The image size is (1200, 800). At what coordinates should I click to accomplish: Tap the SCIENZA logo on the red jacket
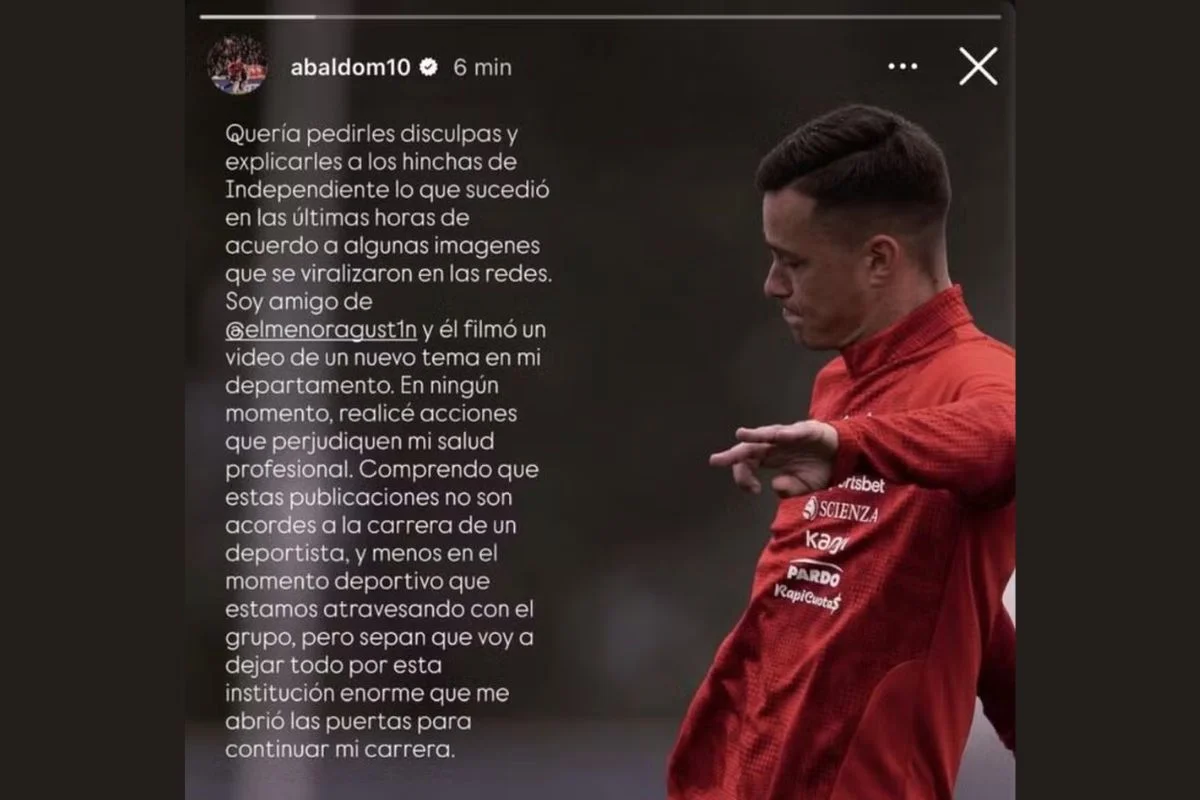(841, 510)
